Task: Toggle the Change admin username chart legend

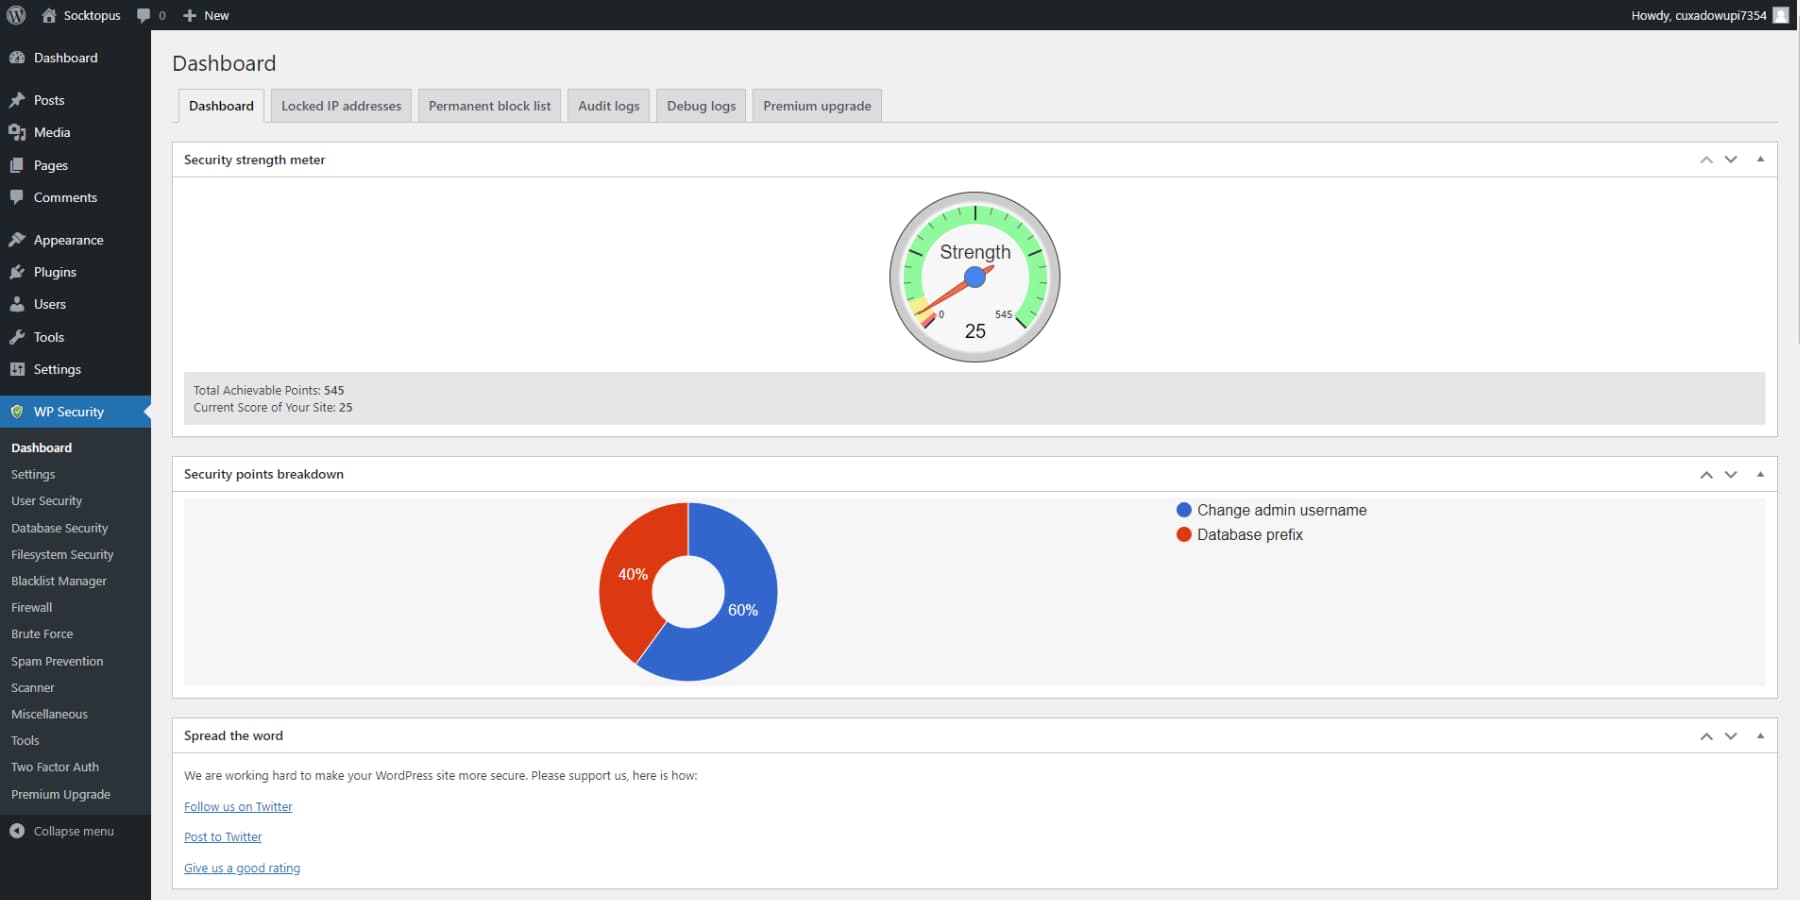Action: click(1270, 510)
